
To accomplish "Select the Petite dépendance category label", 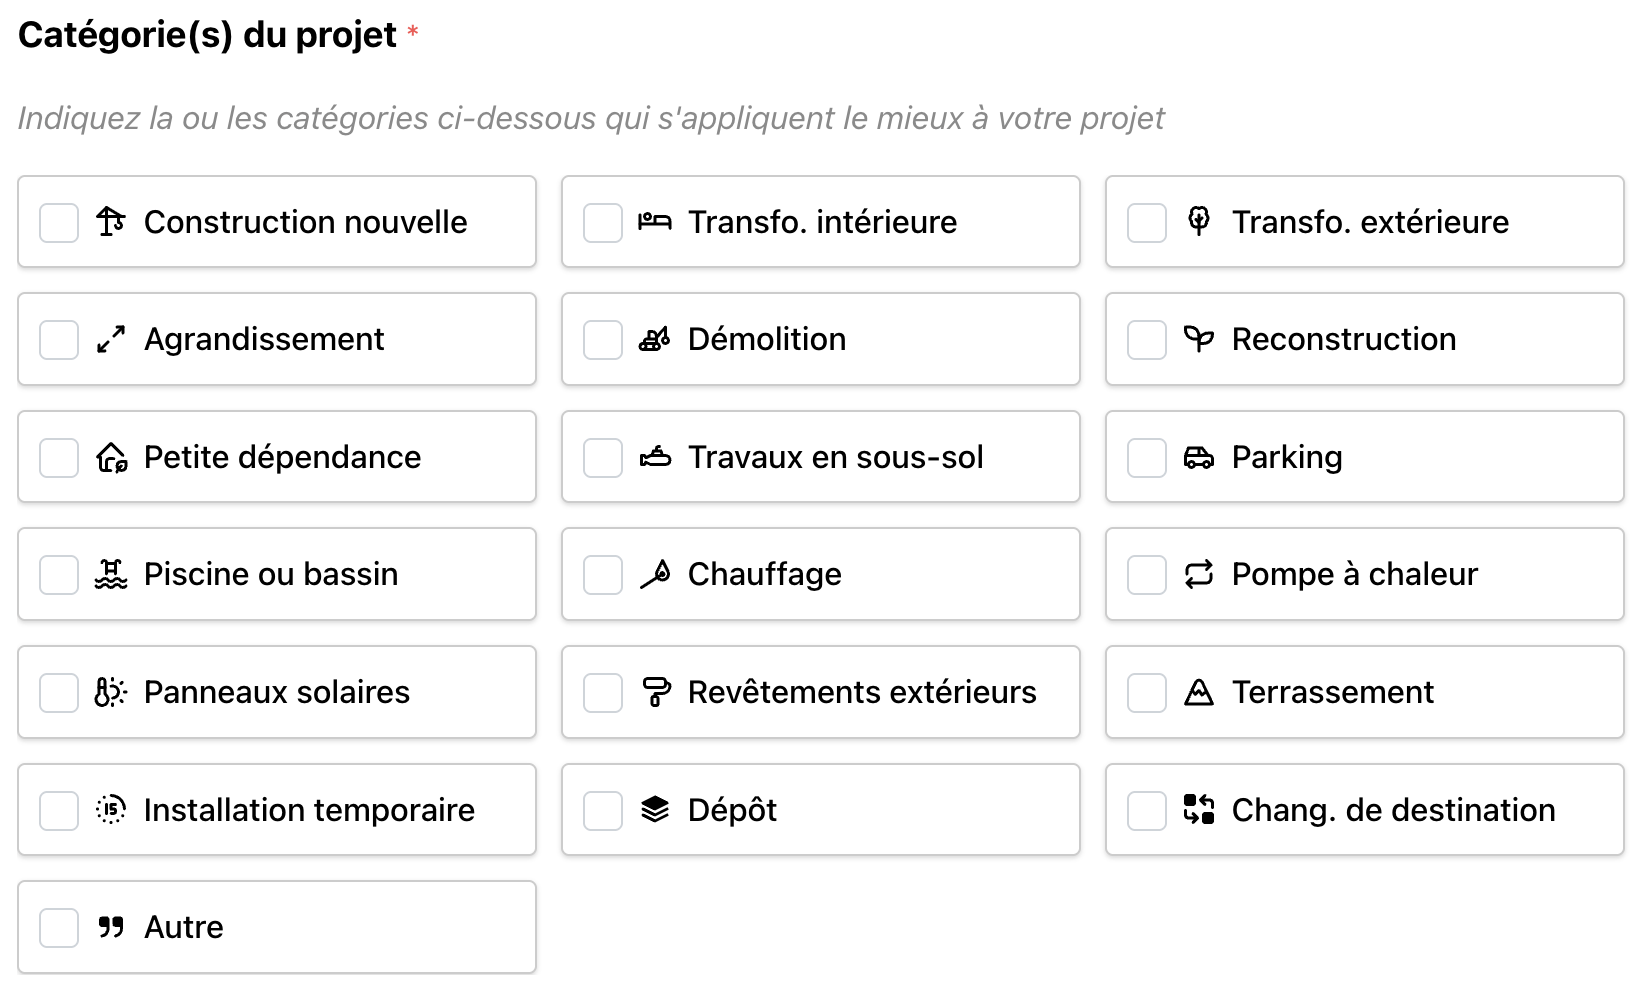I will click(282, 457).
